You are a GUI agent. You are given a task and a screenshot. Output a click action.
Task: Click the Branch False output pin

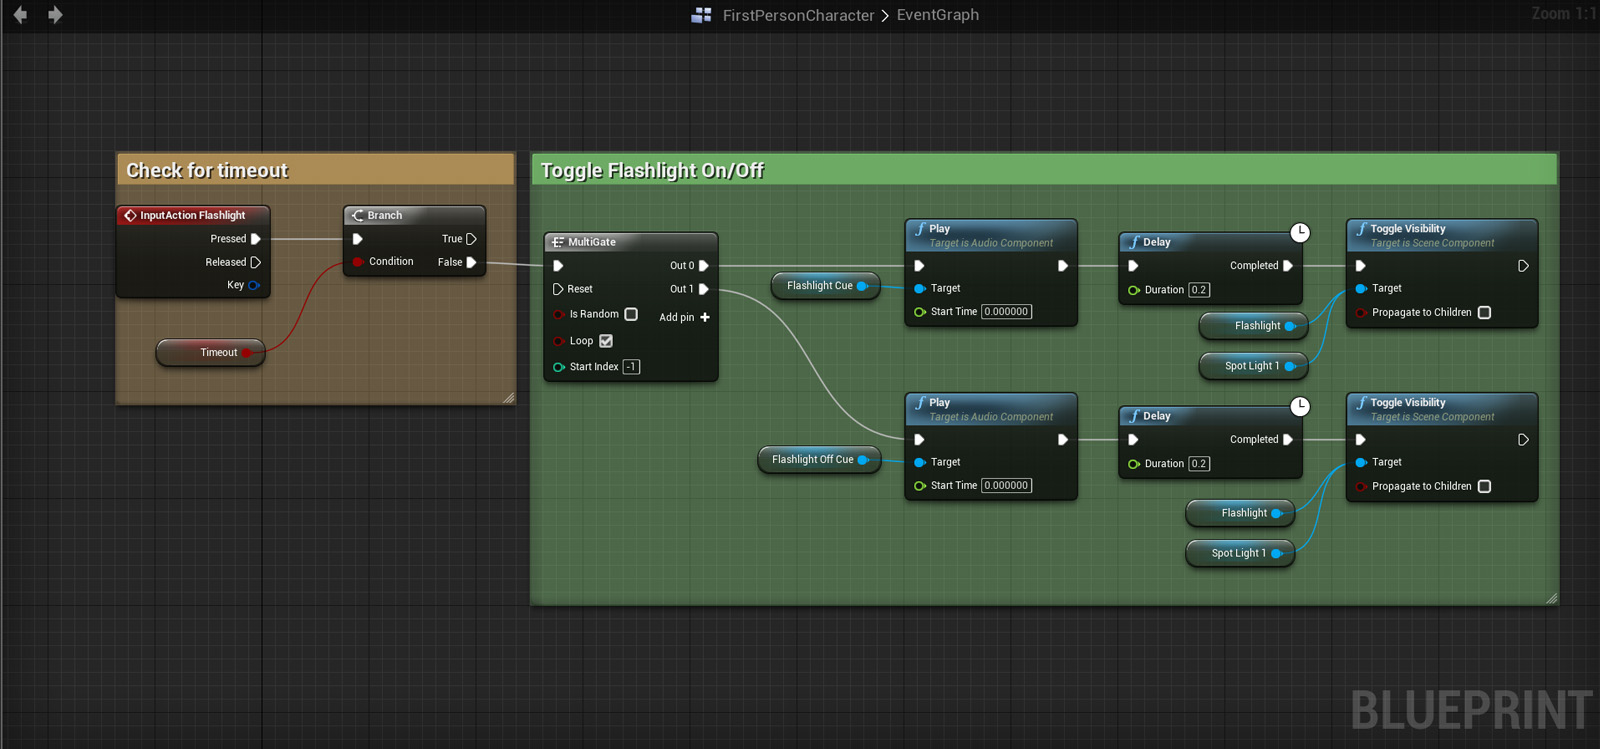pyautogui.click(x=471, y=262)
